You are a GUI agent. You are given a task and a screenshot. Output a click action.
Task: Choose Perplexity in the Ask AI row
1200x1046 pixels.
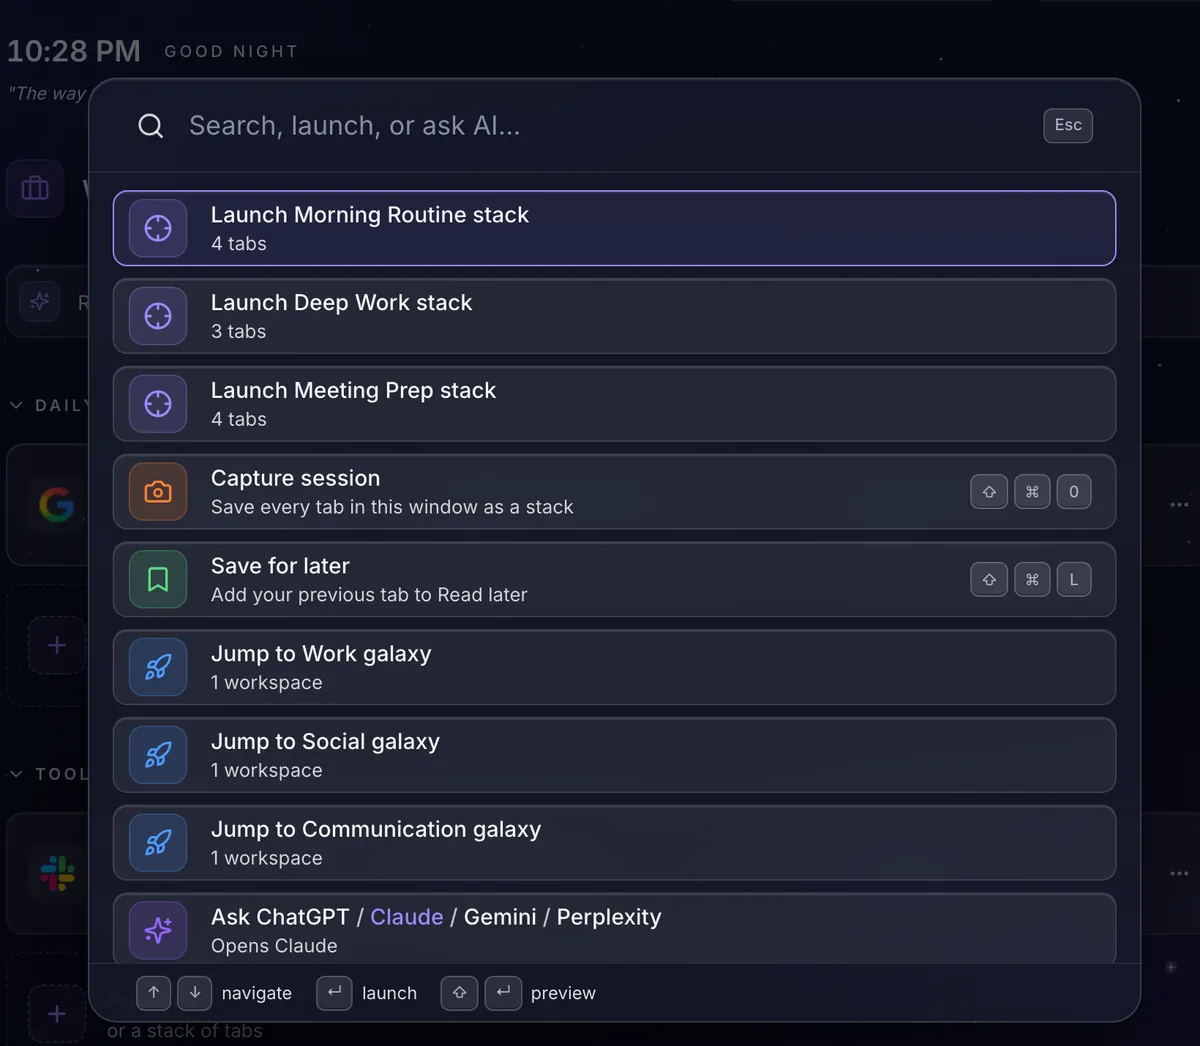click(609, 917)
